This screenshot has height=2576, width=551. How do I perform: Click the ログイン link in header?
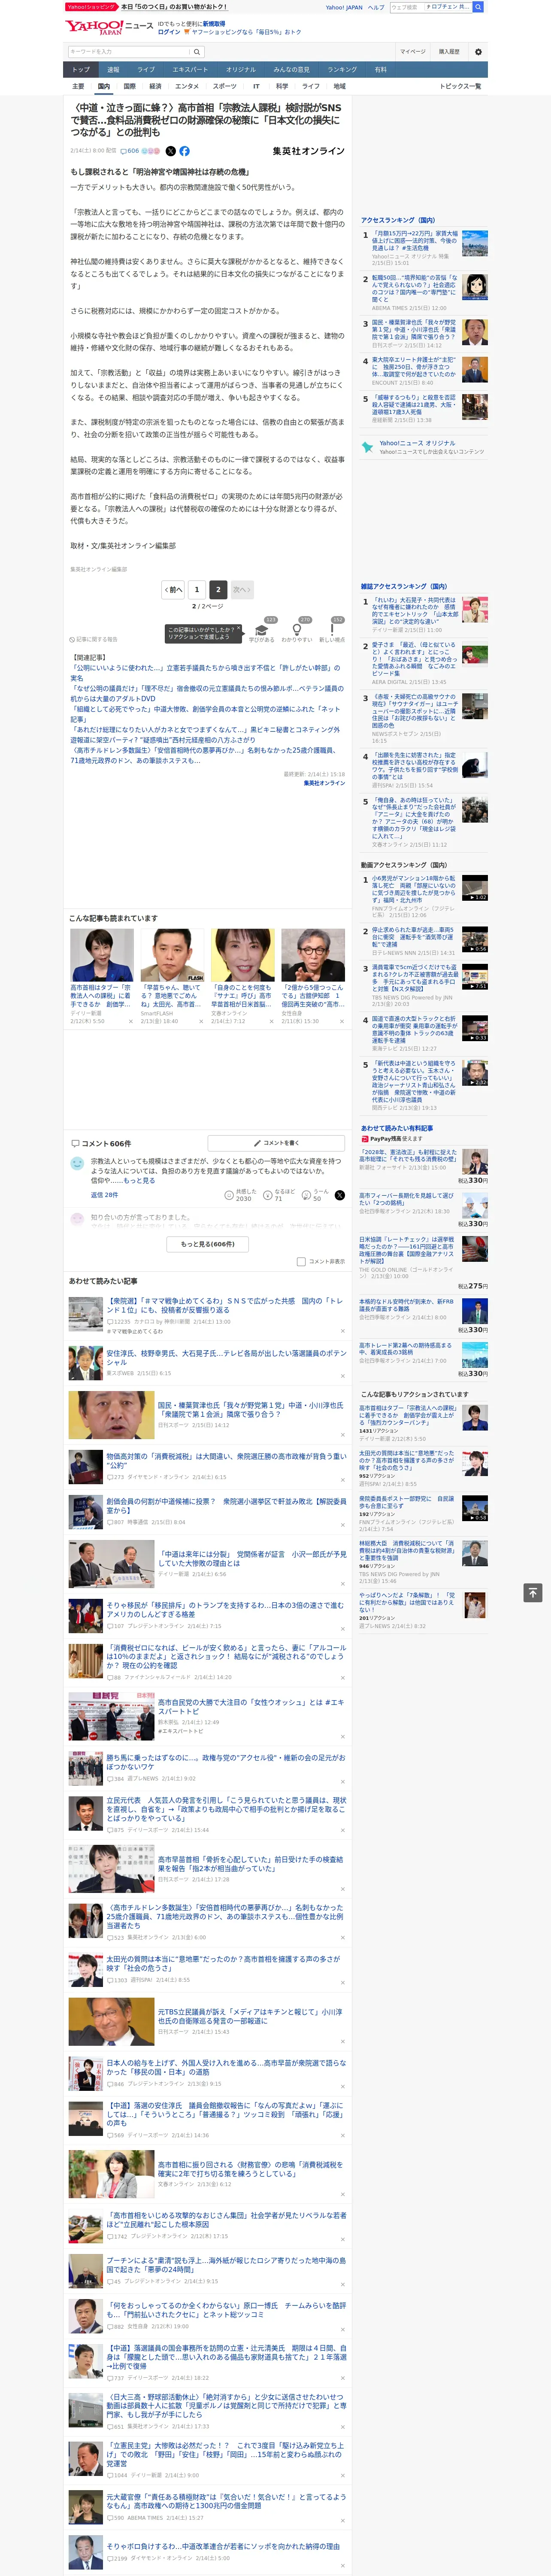[169, 32]
